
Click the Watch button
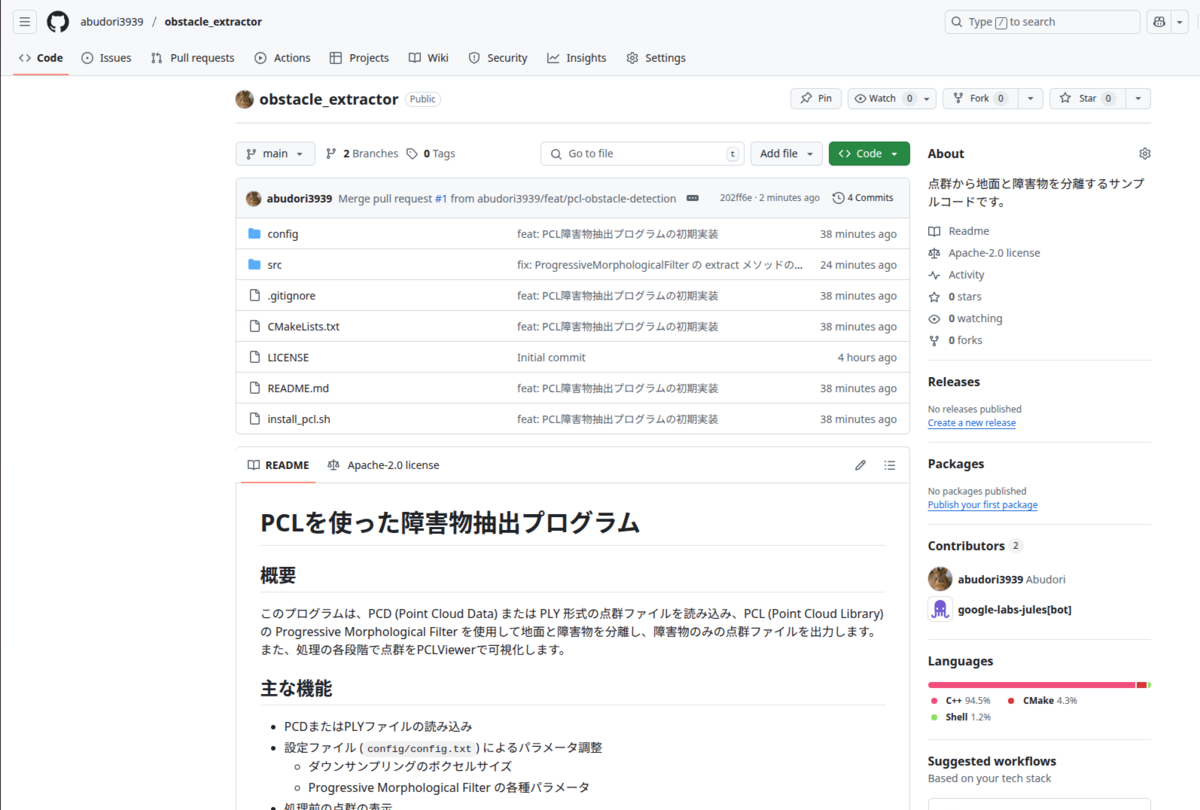[884, 99]
